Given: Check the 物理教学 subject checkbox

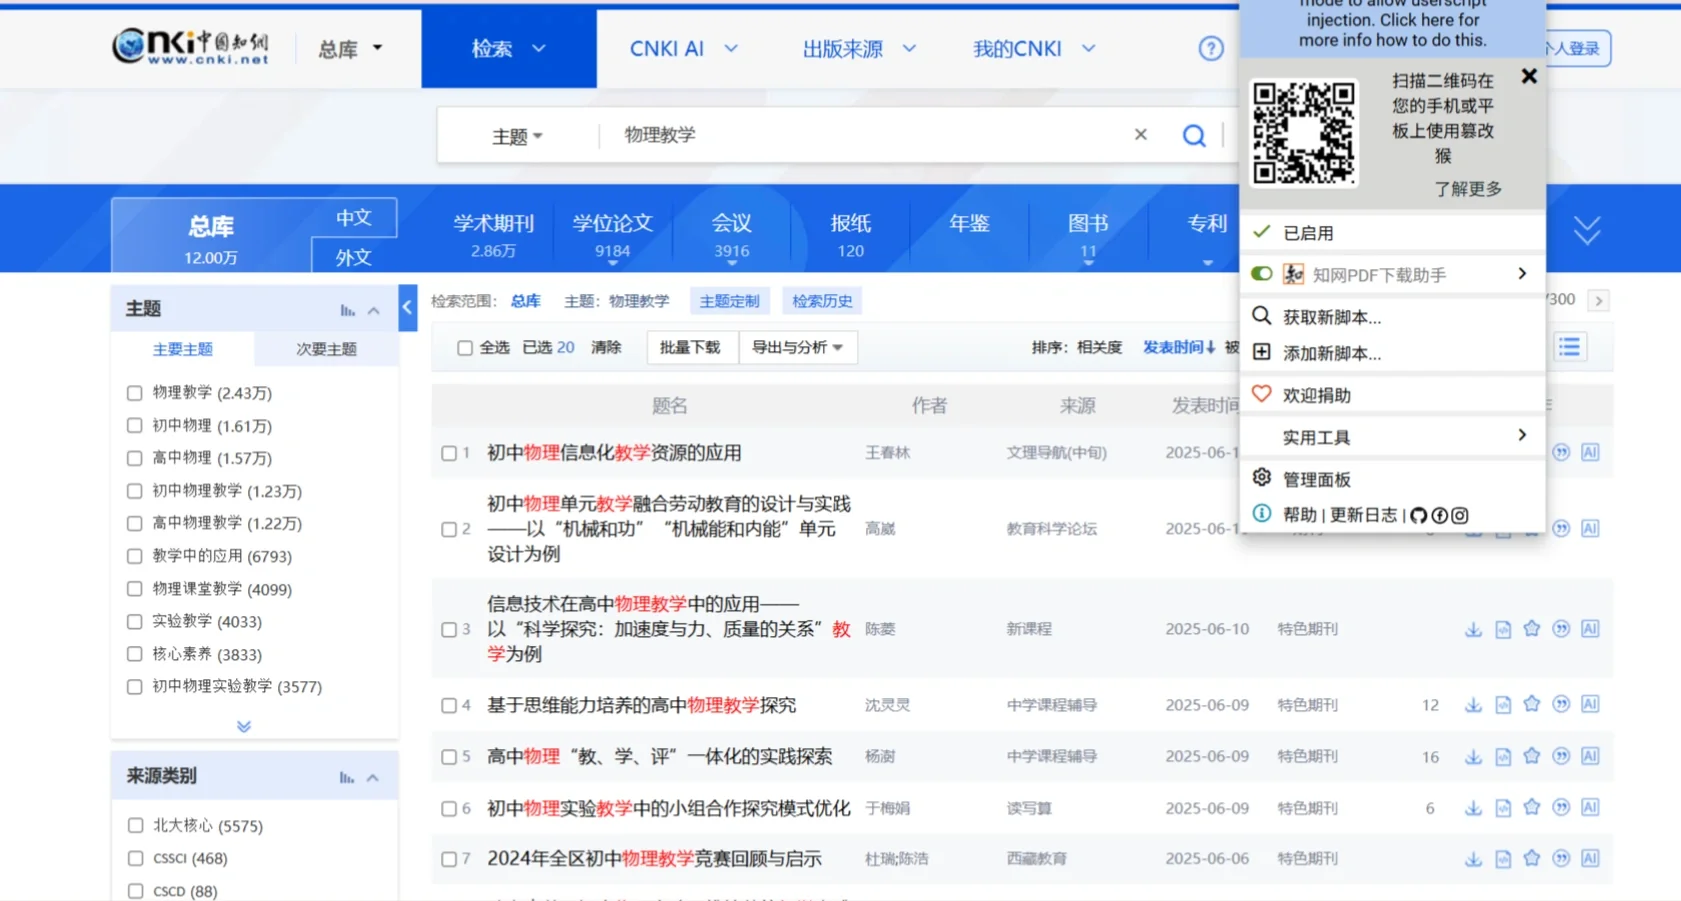Looking at the screenshot, I should 135,393.
